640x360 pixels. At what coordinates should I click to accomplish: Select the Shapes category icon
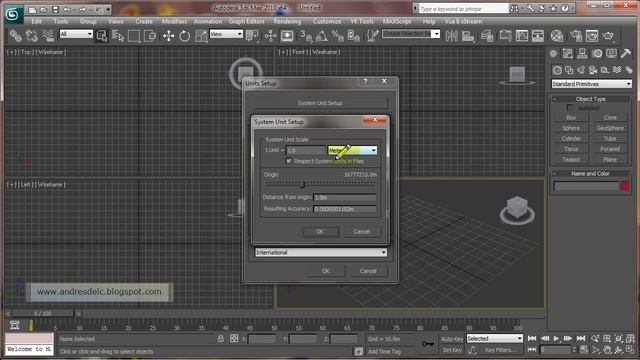[569, 70]
